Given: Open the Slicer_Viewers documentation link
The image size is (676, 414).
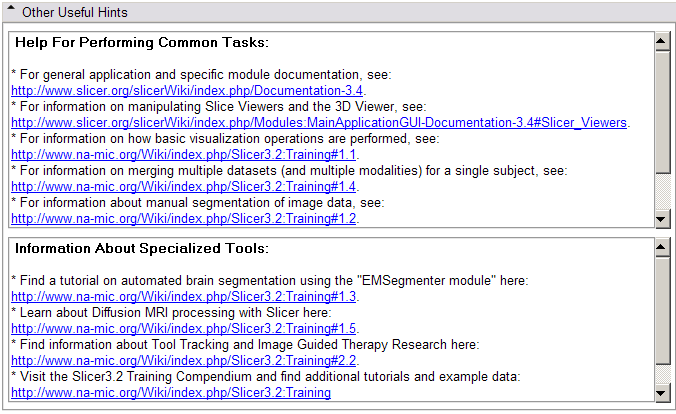Looking at the screenshot, I should (x=319, y=123).
